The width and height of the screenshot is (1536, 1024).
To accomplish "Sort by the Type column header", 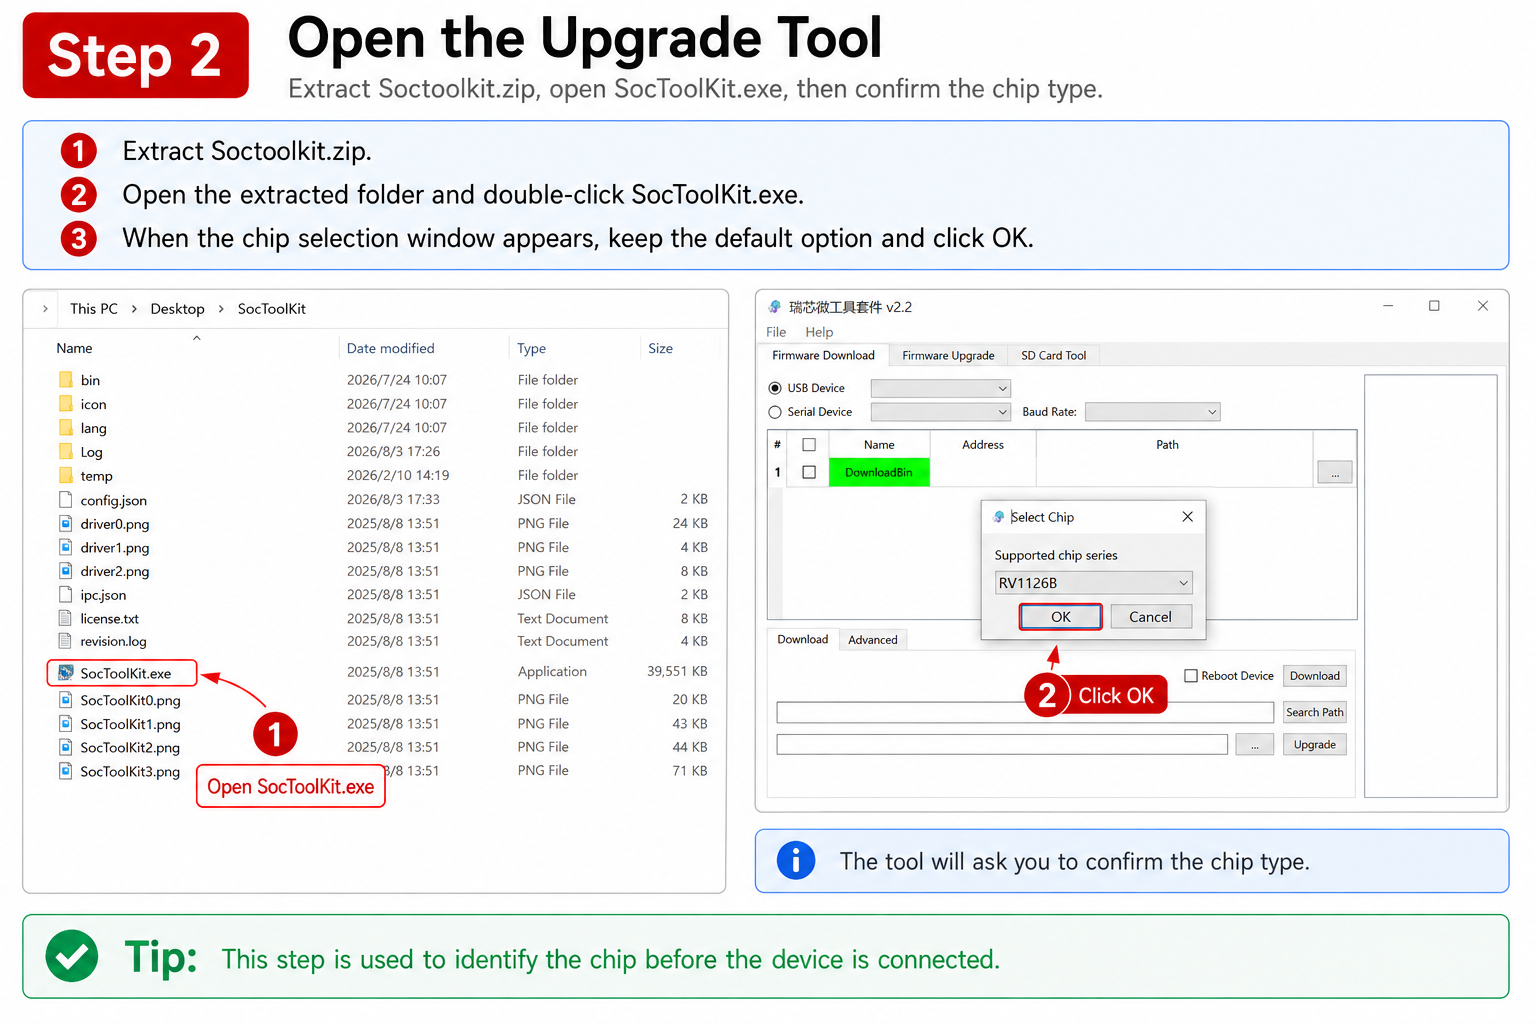I will click(532, 348).
